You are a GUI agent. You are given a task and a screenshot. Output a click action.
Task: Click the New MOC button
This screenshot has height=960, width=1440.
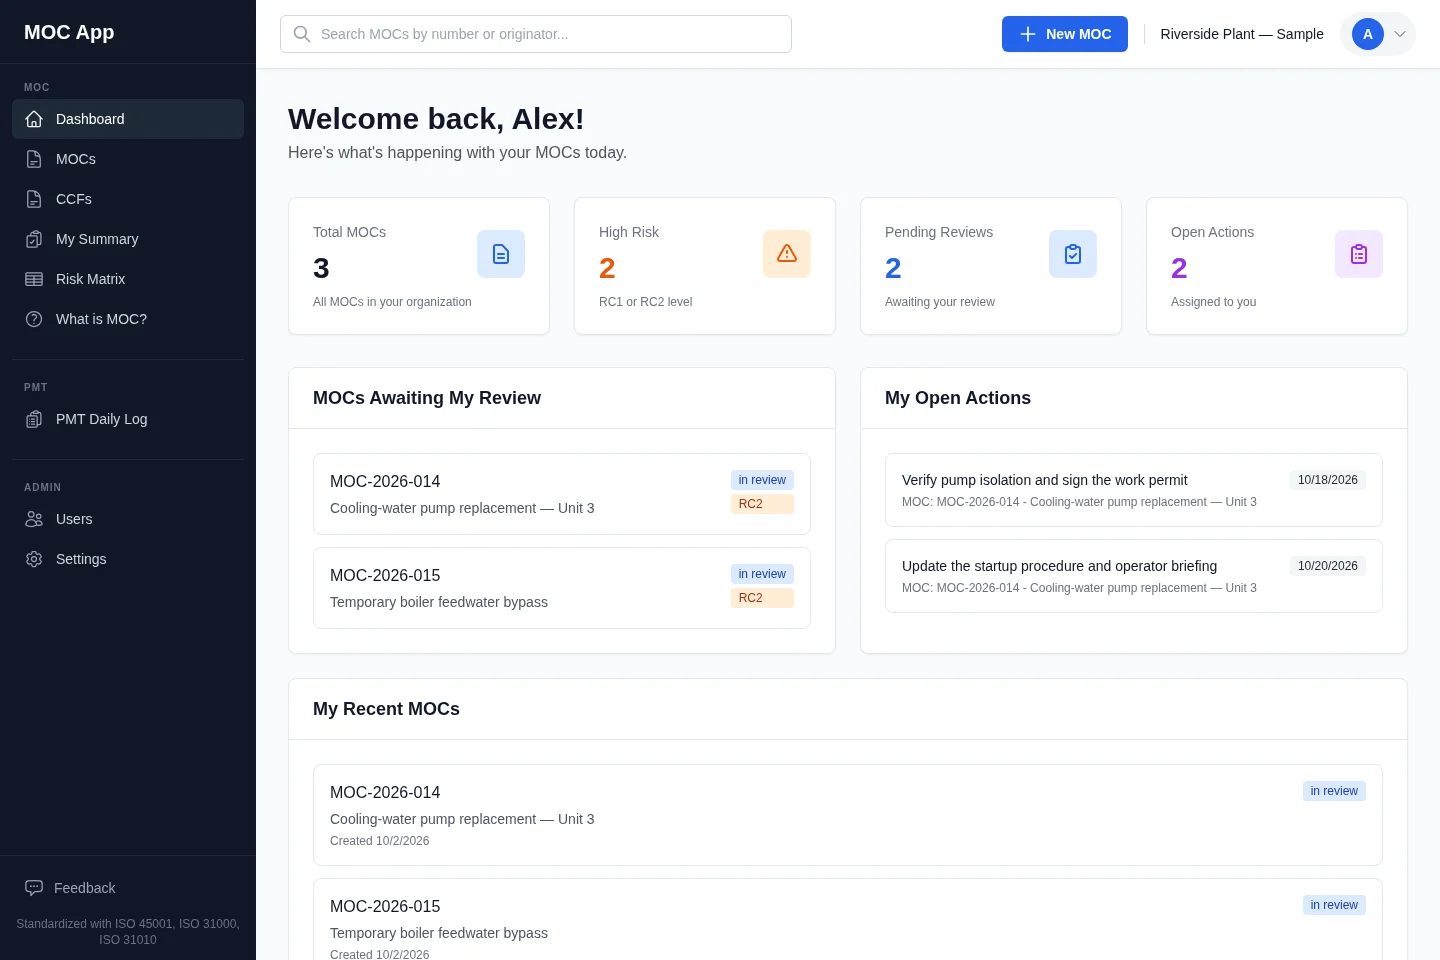1065,34
